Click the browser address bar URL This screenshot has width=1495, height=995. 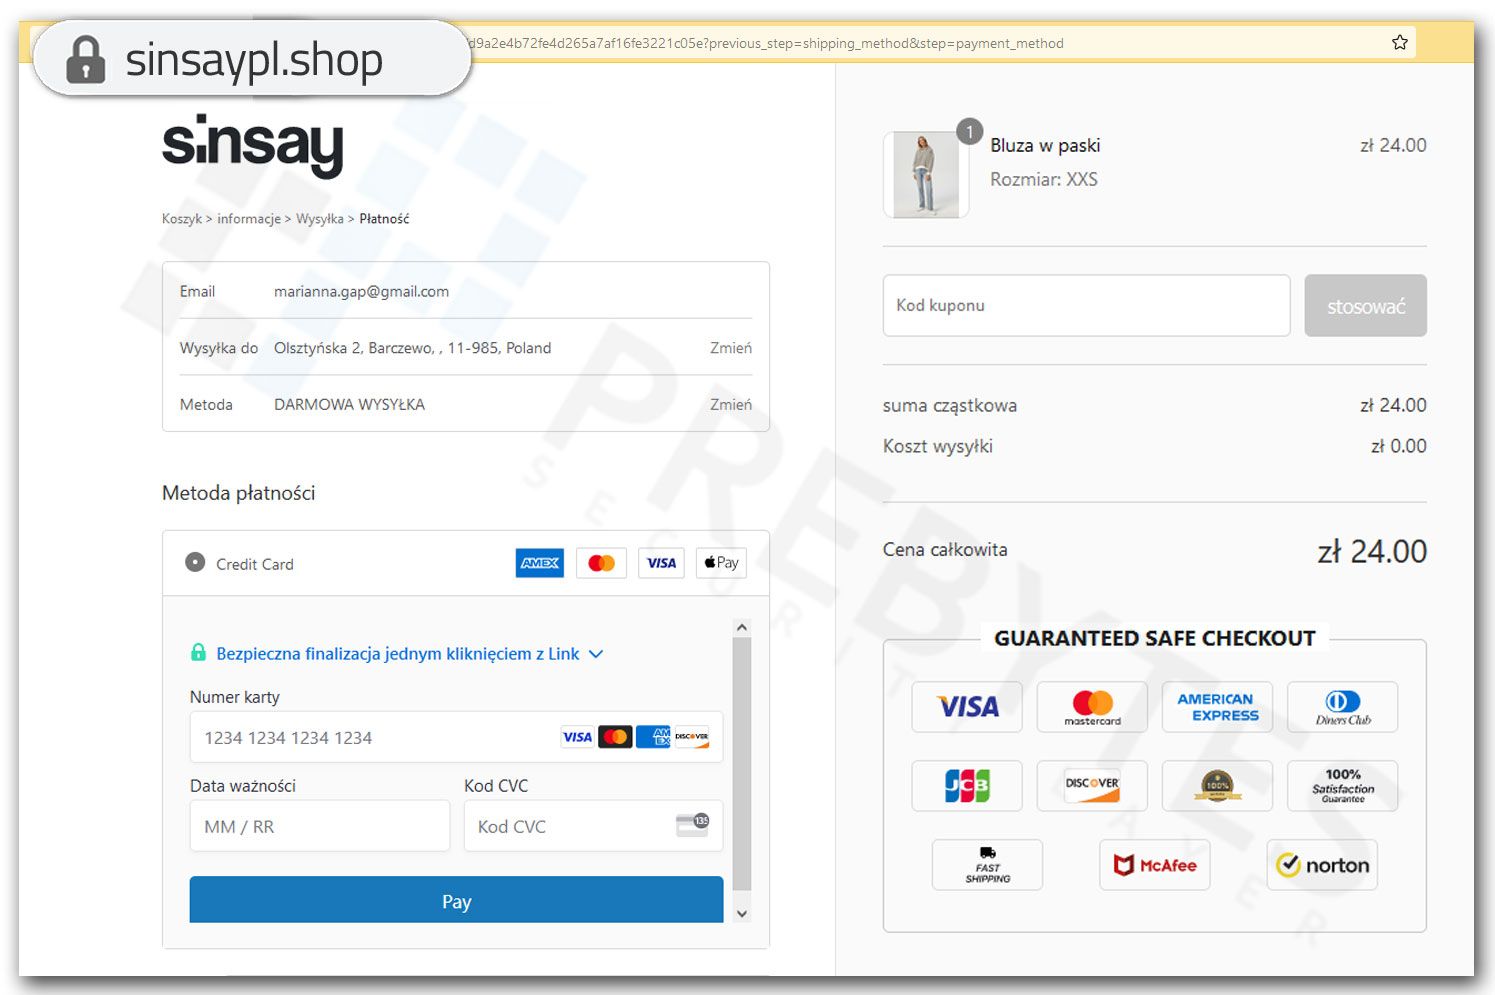coord(765,43)
